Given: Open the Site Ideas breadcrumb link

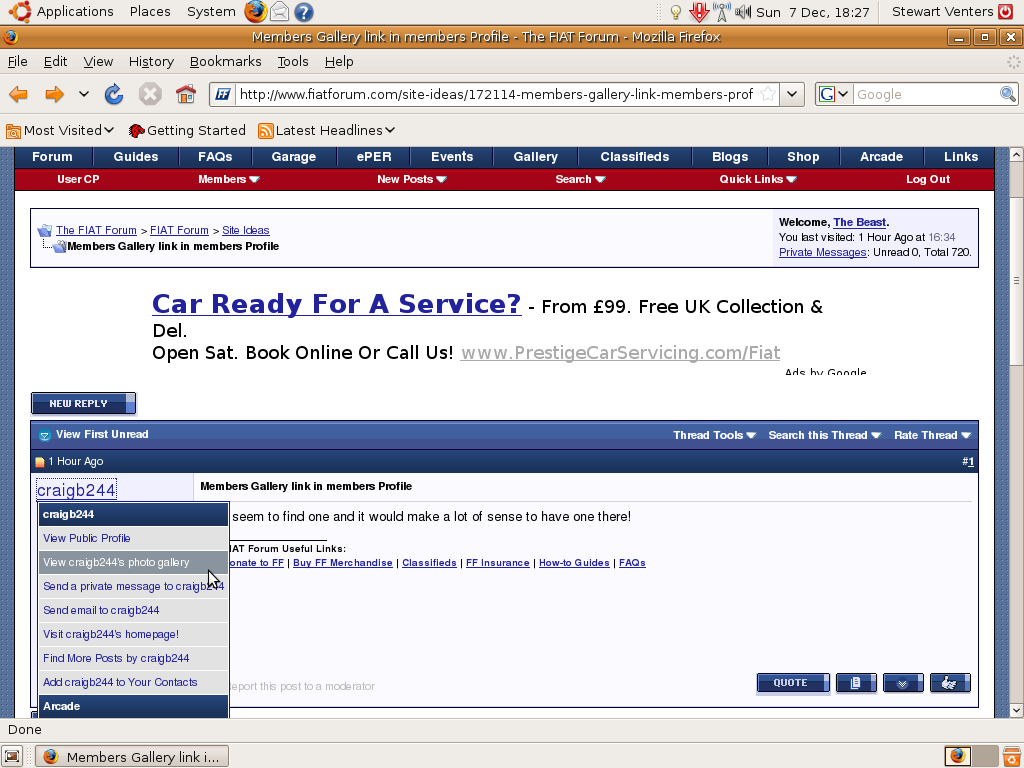Looking at the screenshot, I should click(246, 231).
